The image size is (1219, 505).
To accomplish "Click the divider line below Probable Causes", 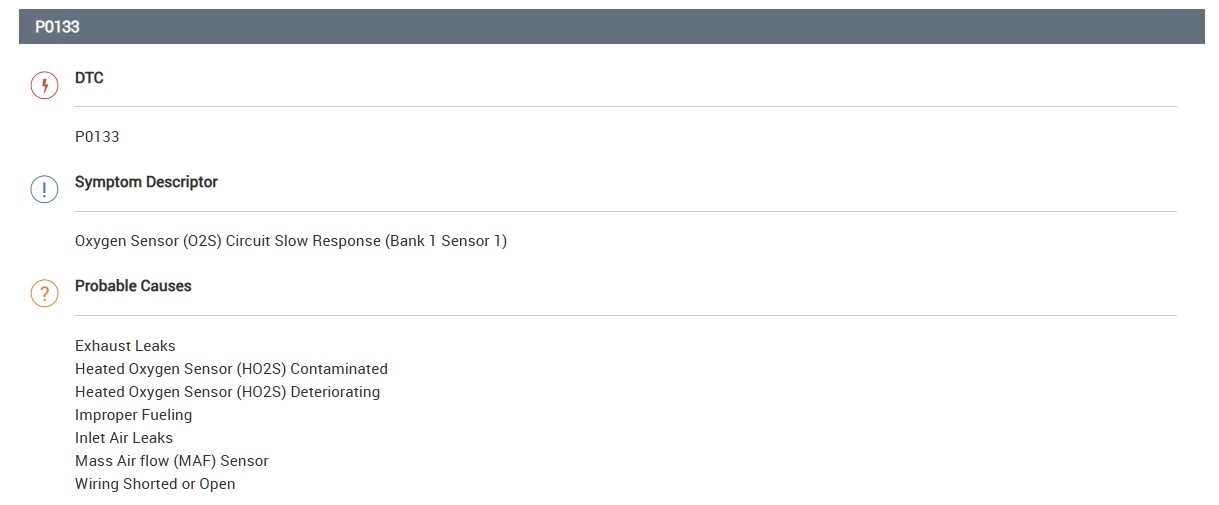I will 626,315.
